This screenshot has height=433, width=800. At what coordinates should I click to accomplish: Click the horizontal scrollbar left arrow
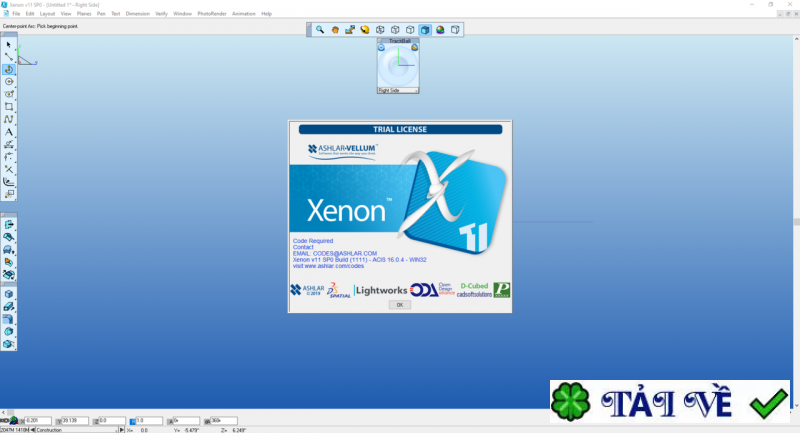click(3, 412)
